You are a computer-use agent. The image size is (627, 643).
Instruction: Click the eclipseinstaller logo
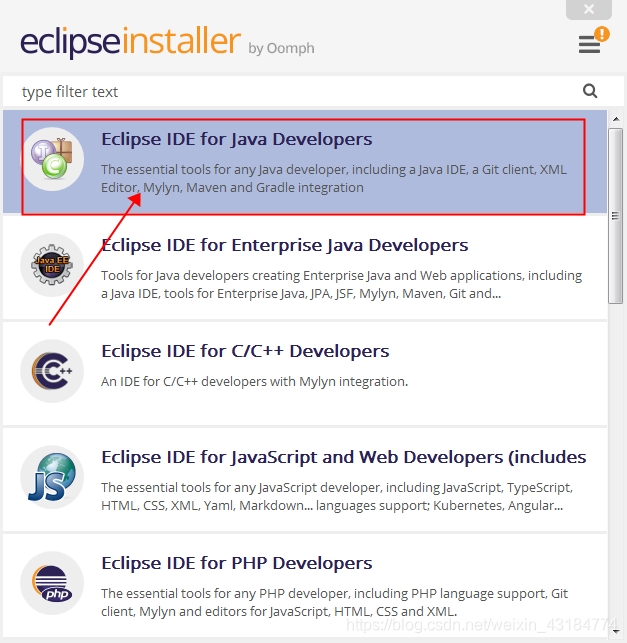[x=130, y=41]
